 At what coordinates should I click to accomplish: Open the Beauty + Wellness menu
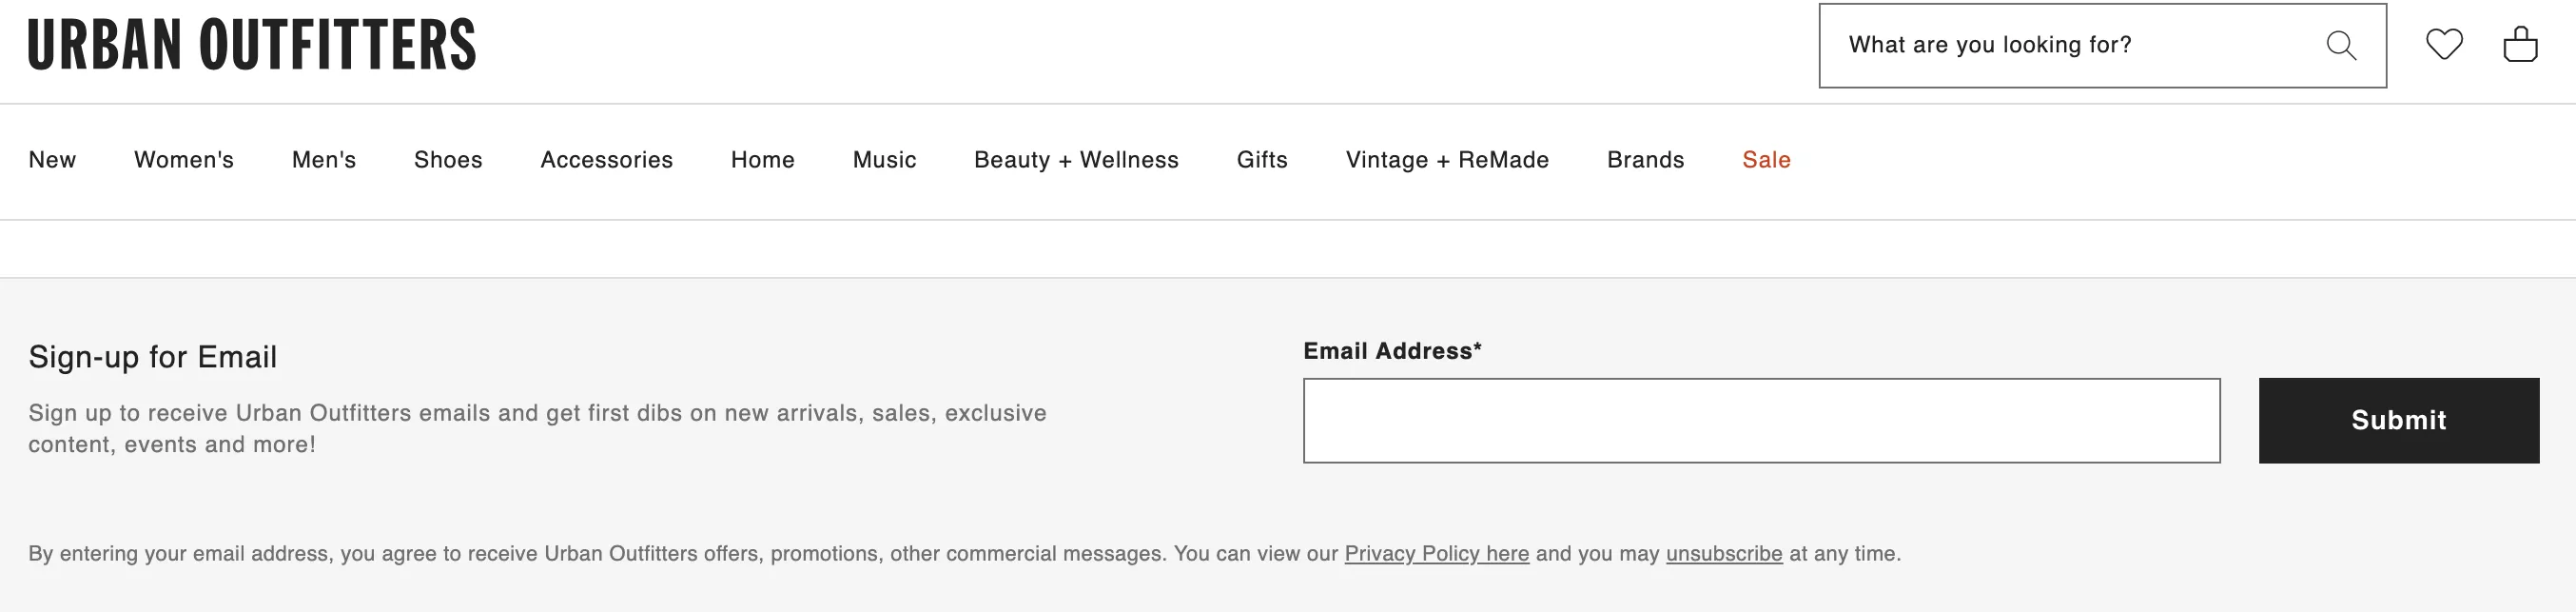click(x=1077, y=160)
